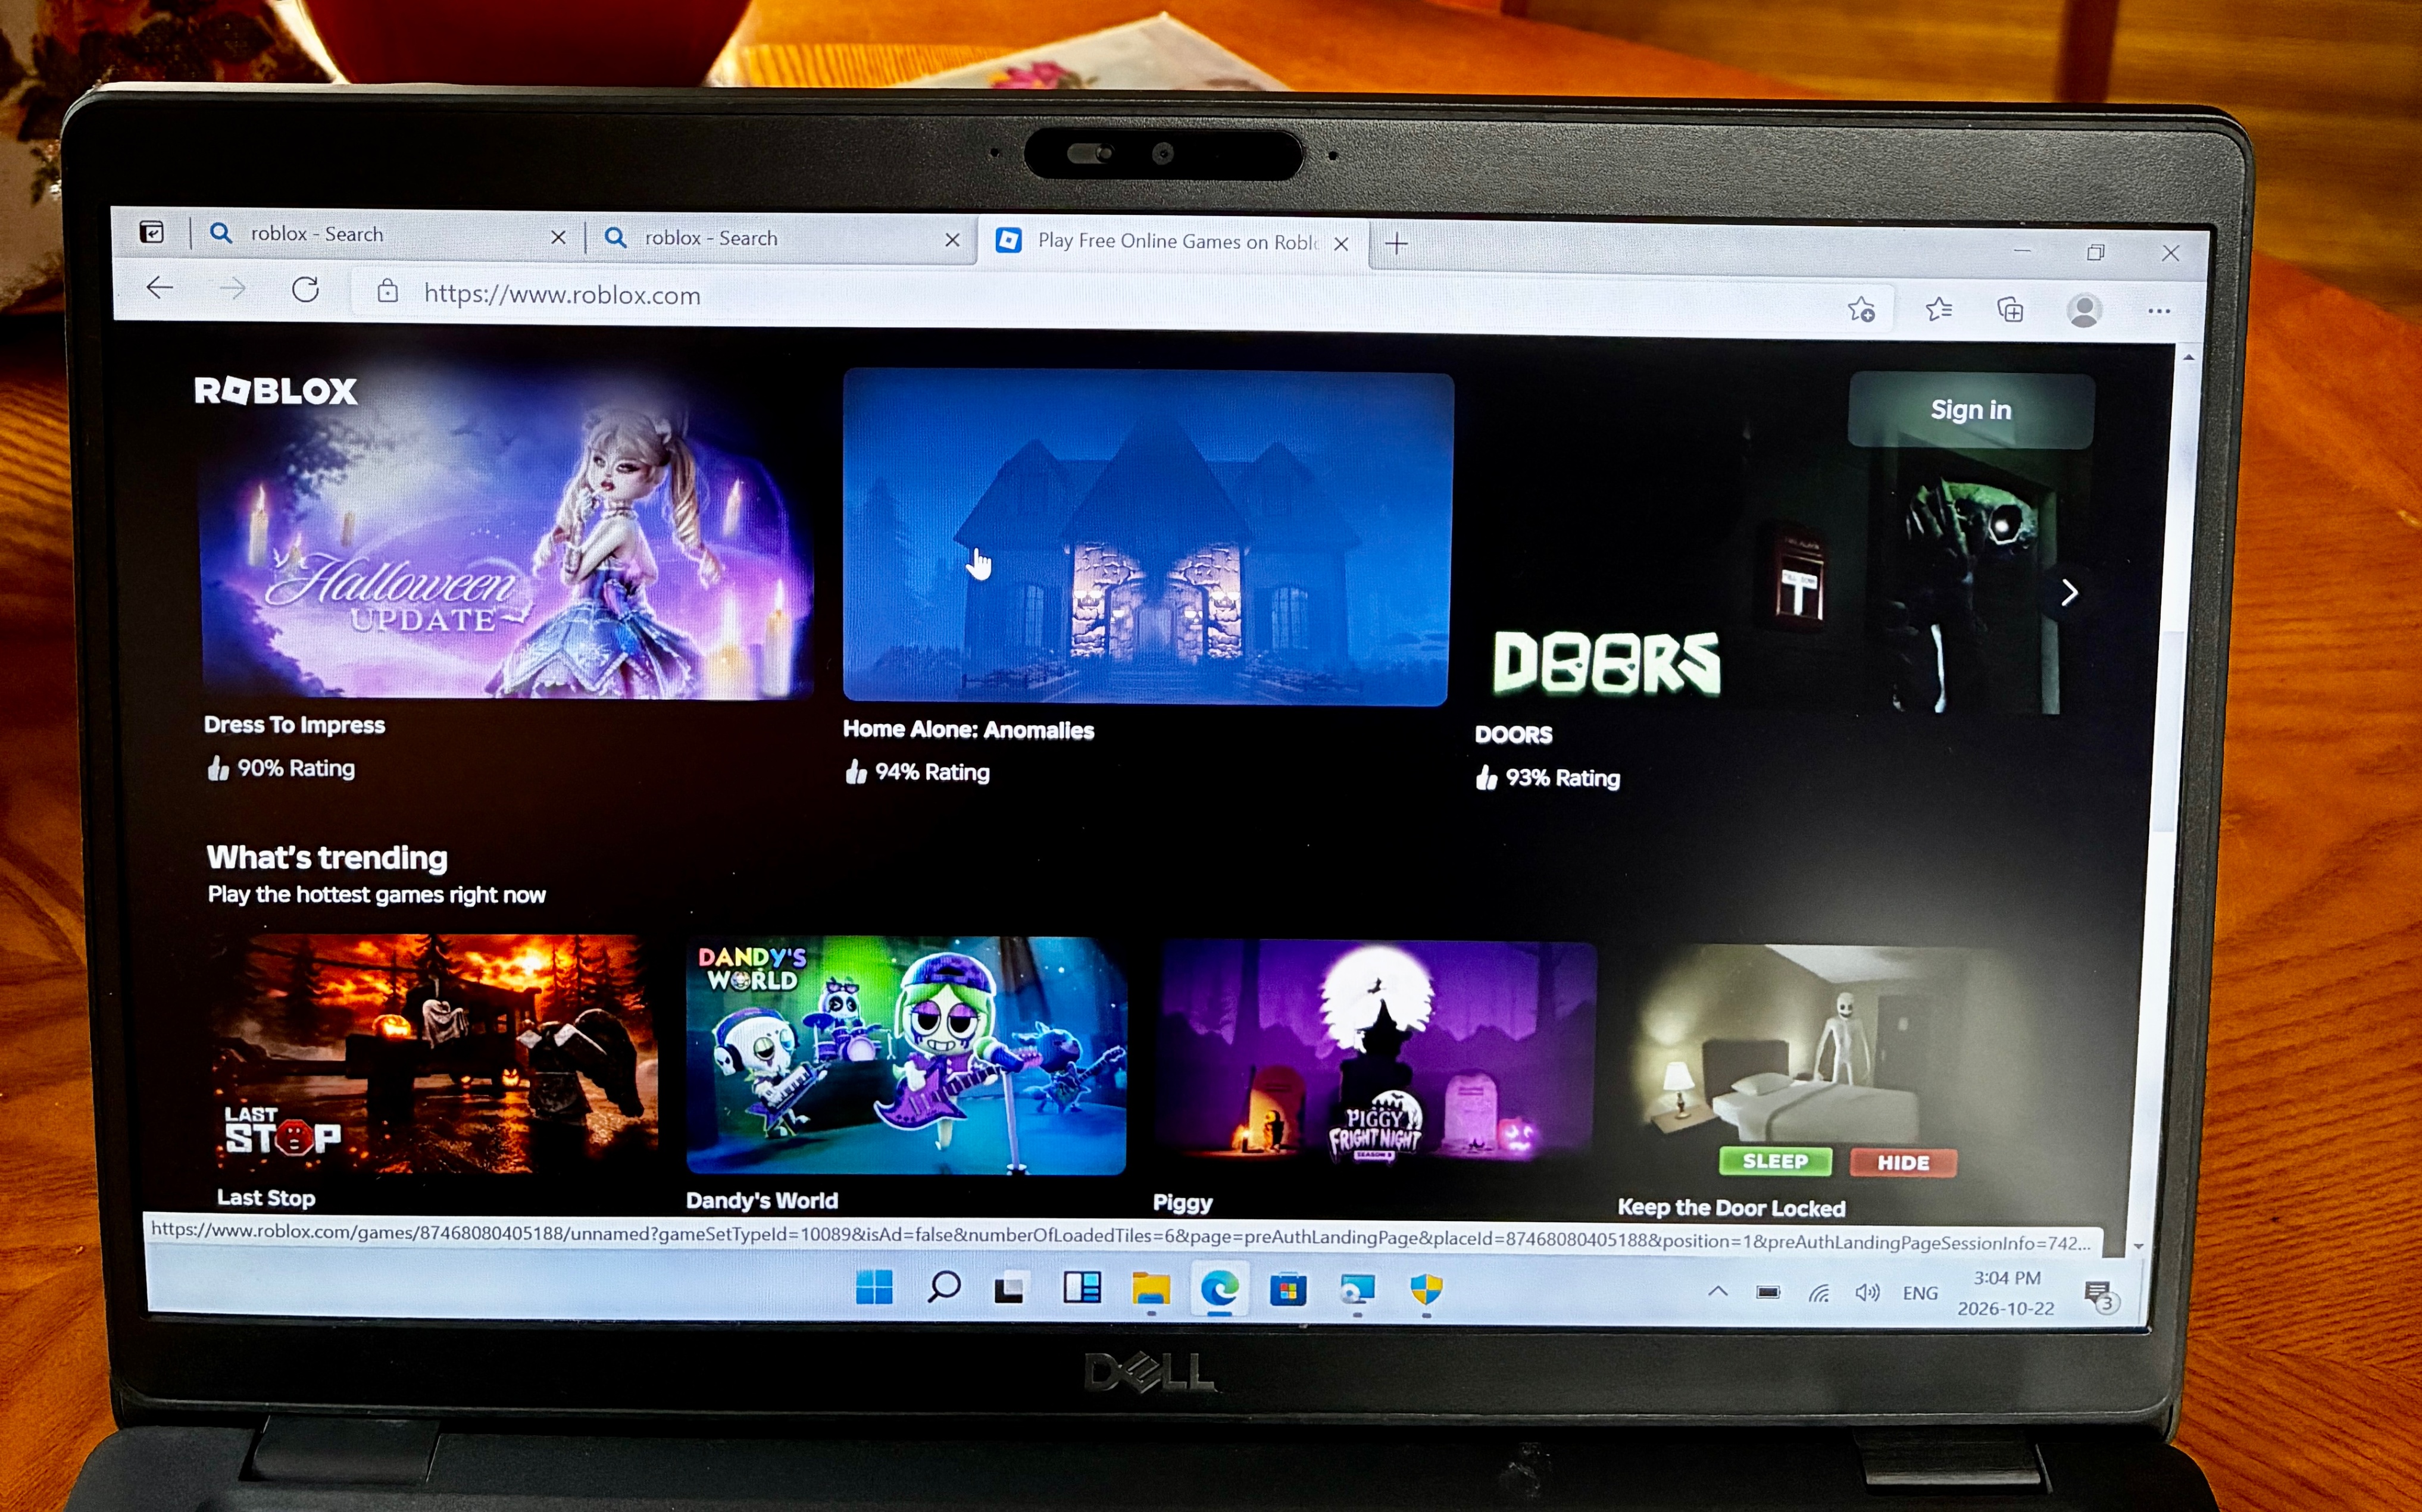
Task: Open the Dandy's World thumbnail
Action: 906,1055
